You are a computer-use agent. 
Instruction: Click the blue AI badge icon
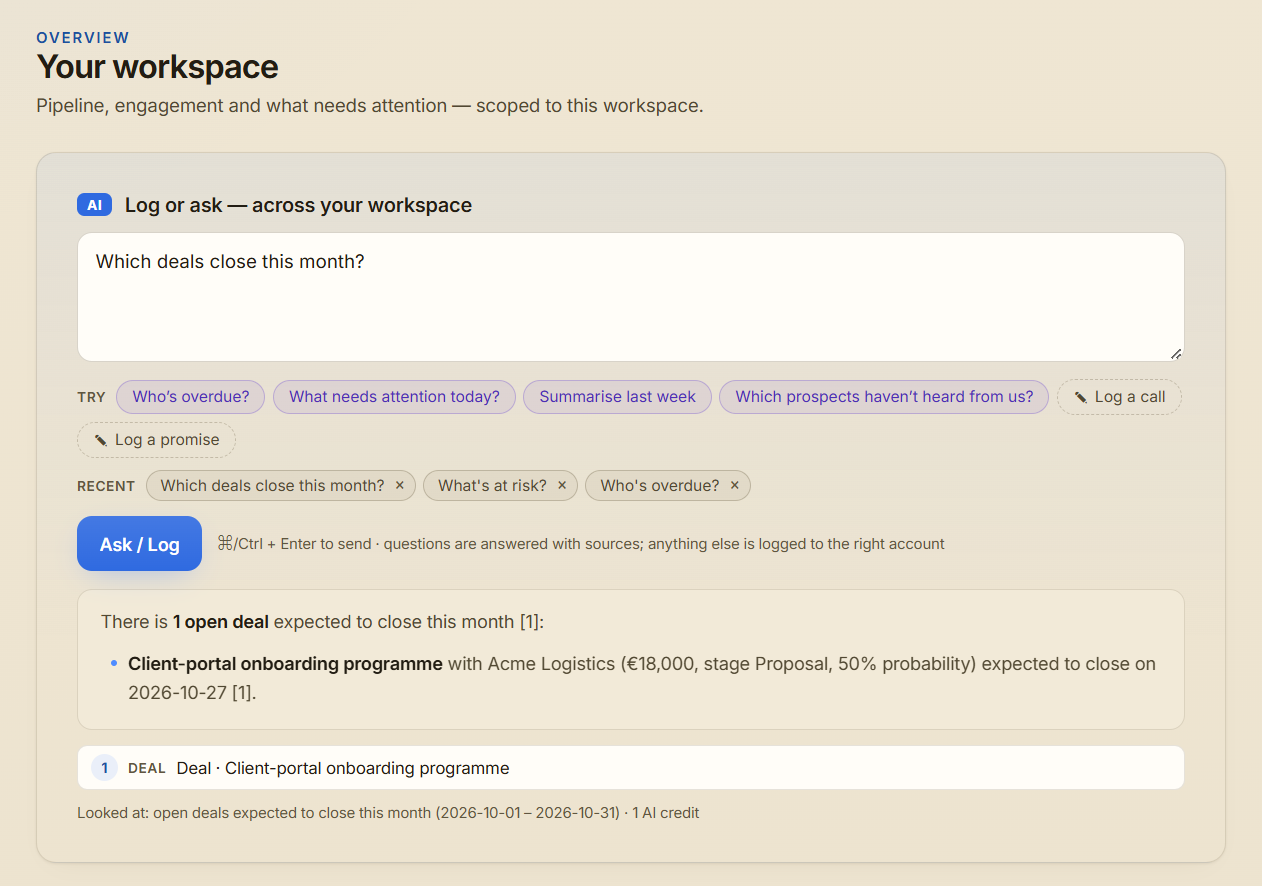coord(94,205)
